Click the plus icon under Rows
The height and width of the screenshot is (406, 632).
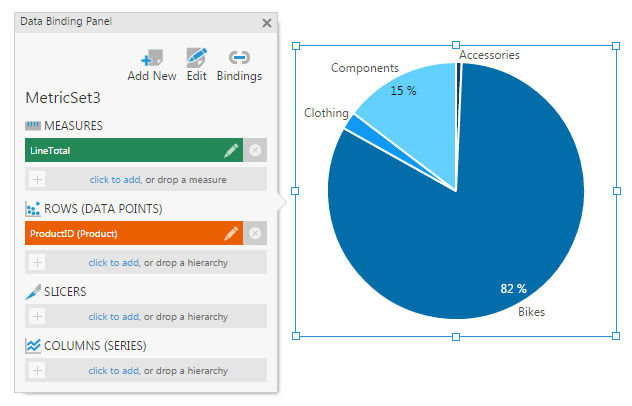point(37,262)
